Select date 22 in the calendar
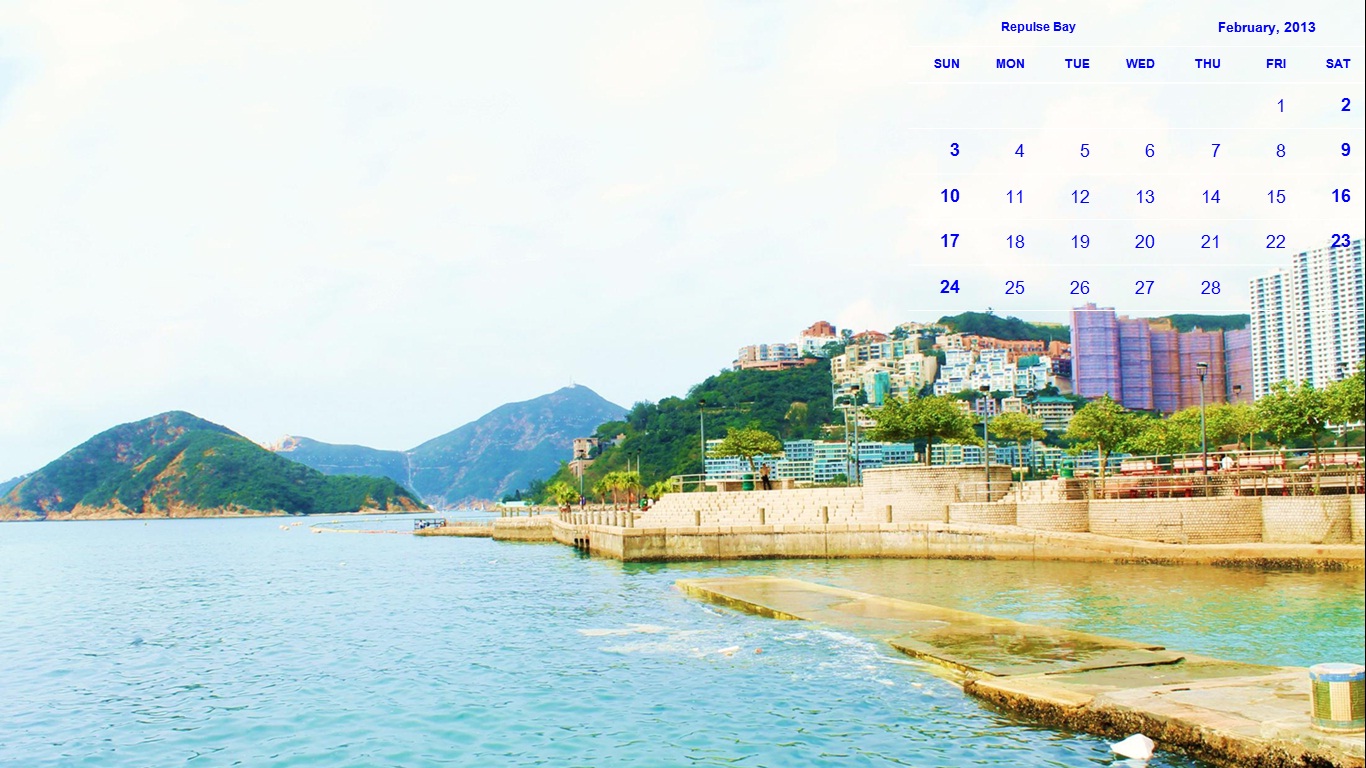Screen dimensions: 1366x768 pos(1276,242)
